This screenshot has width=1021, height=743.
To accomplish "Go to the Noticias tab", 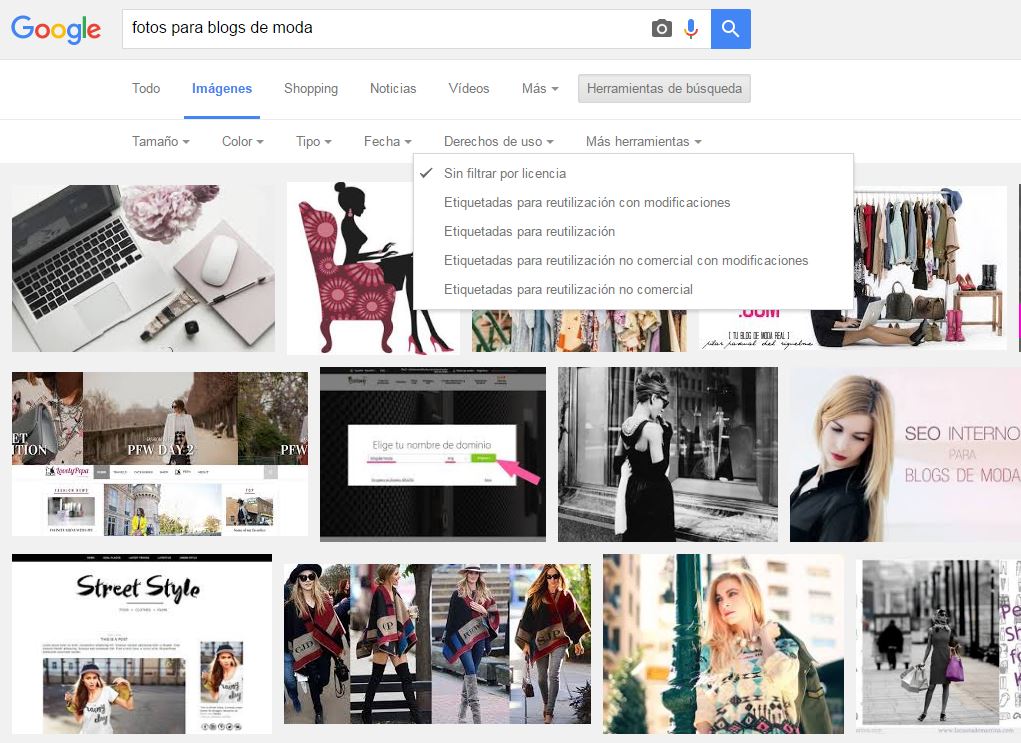I will tap(393, 89).
